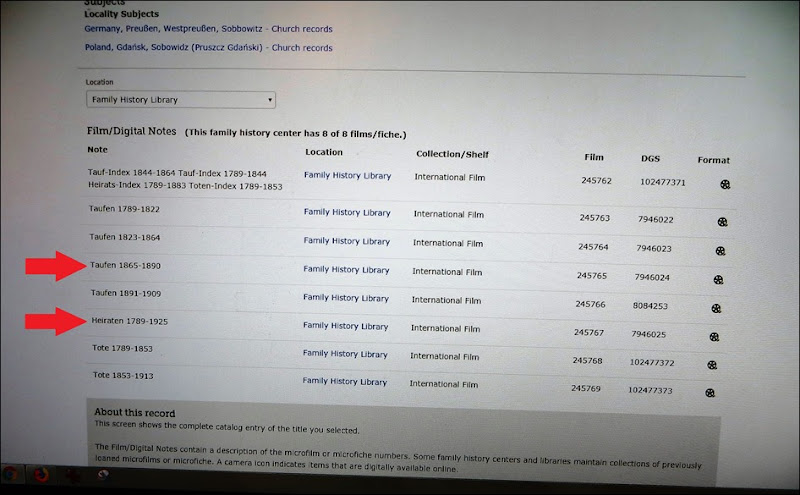Open the Location dropdown showing Family History Library
Screen dimensions: 800x495
181,100
